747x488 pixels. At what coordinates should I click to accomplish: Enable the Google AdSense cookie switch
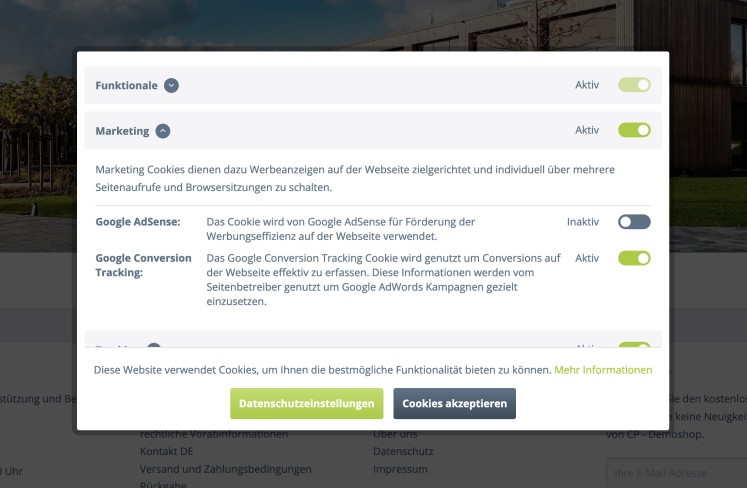coord(634,222)
